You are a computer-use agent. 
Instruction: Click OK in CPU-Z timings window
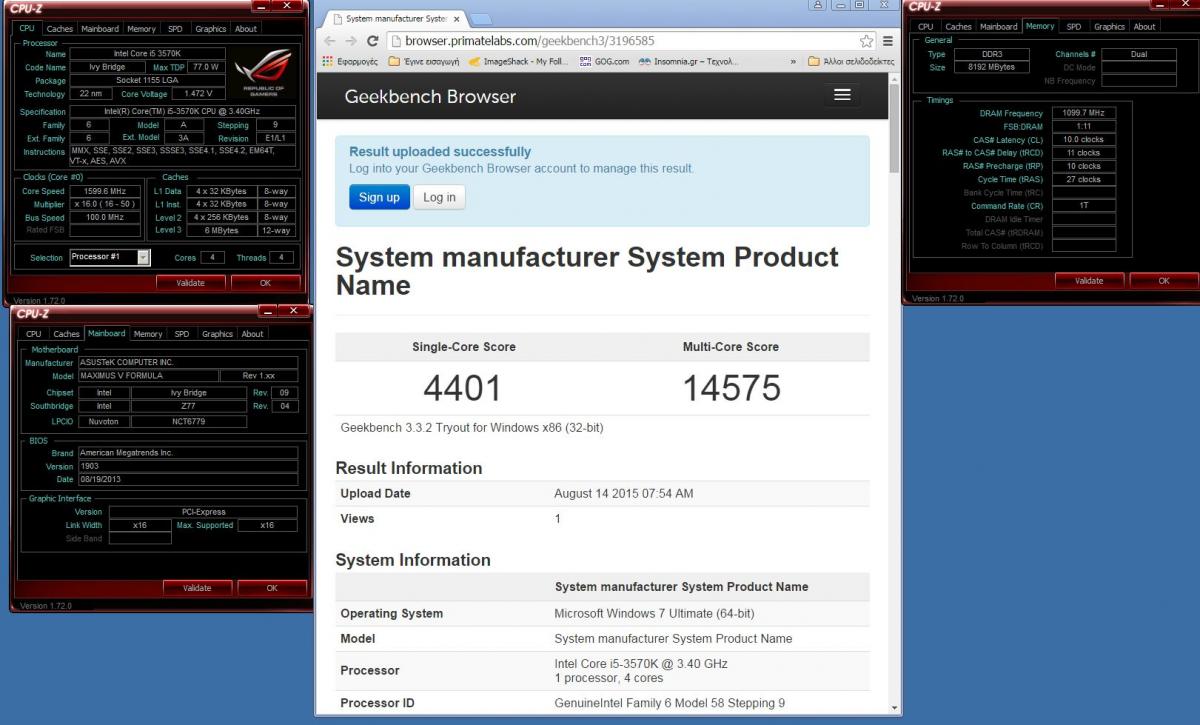(1164, 281)
